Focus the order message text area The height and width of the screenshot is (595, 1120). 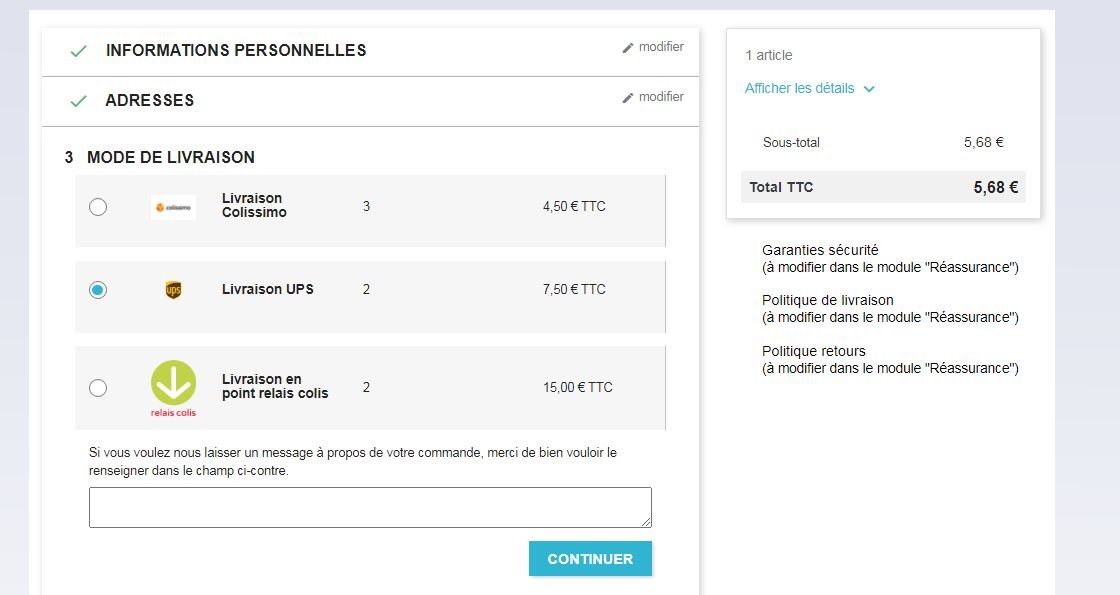coord(370,507)
